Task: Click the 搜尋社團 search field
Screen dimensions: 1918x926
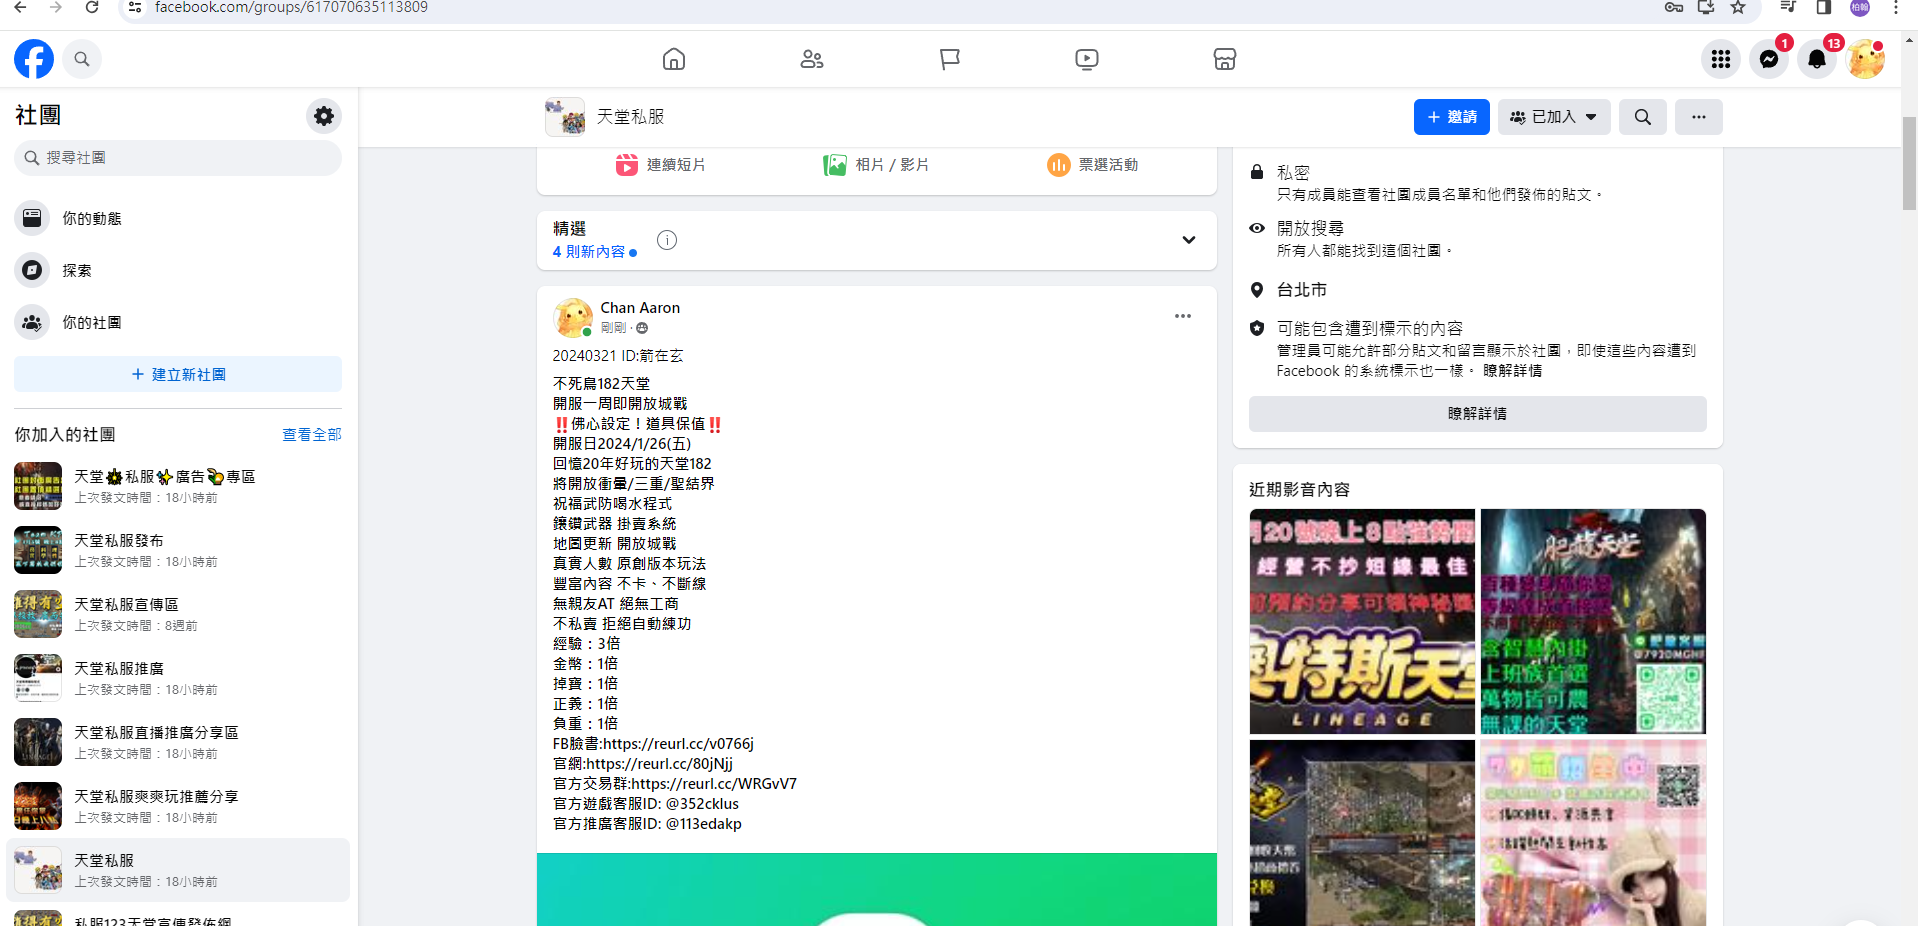Action: [x=178, y=158]
